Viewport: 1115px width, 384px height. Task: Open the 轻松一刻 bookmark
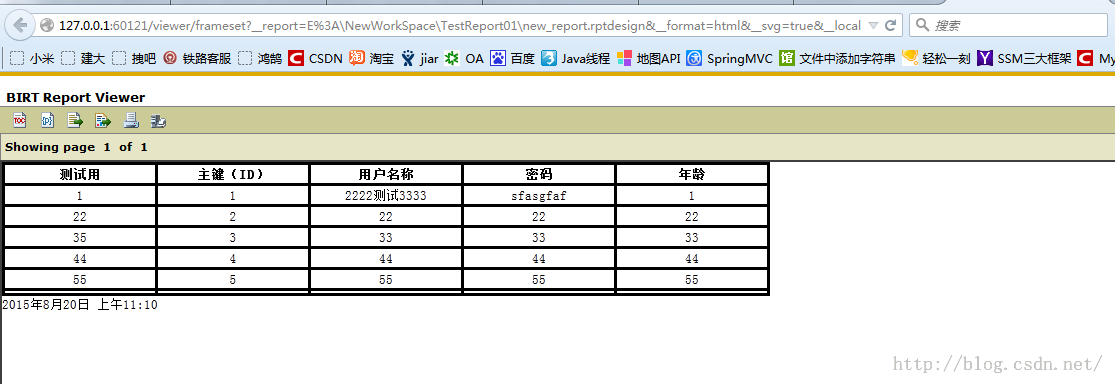click(x=937, y=58)
